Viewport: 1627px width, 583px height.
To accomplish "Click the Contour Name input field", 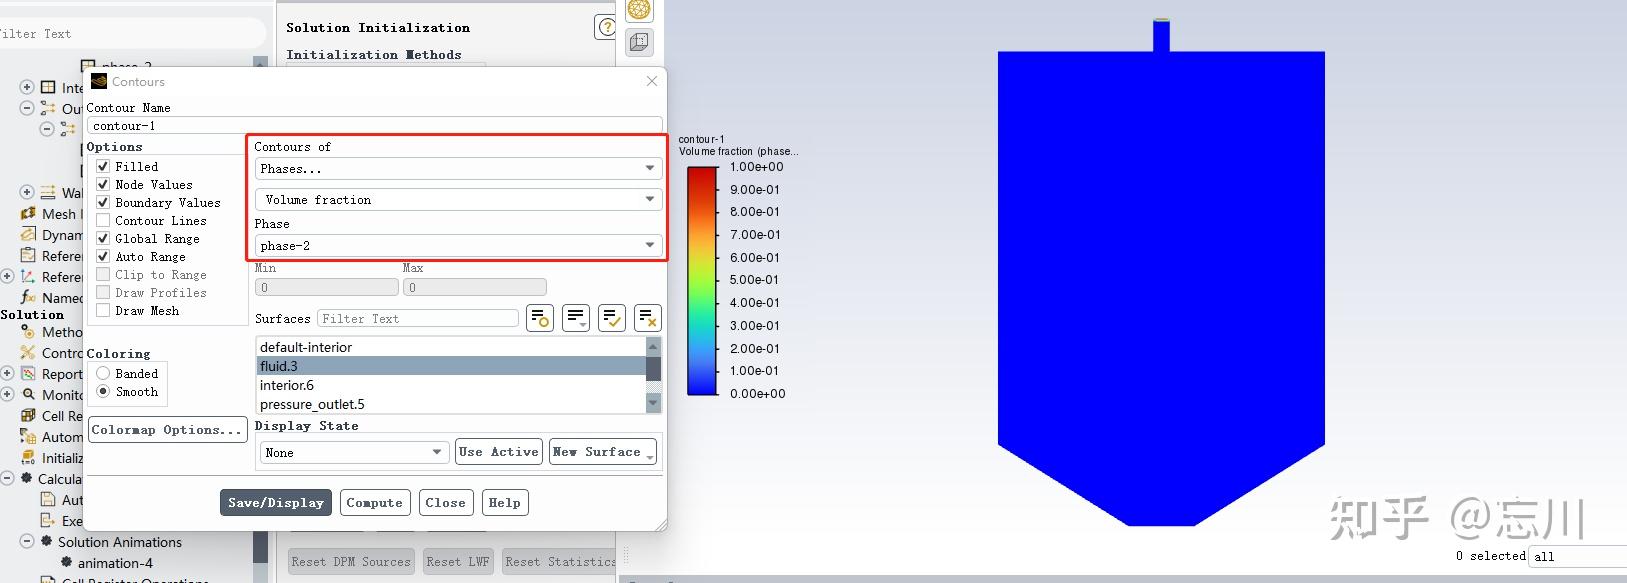I will (375, 125).
